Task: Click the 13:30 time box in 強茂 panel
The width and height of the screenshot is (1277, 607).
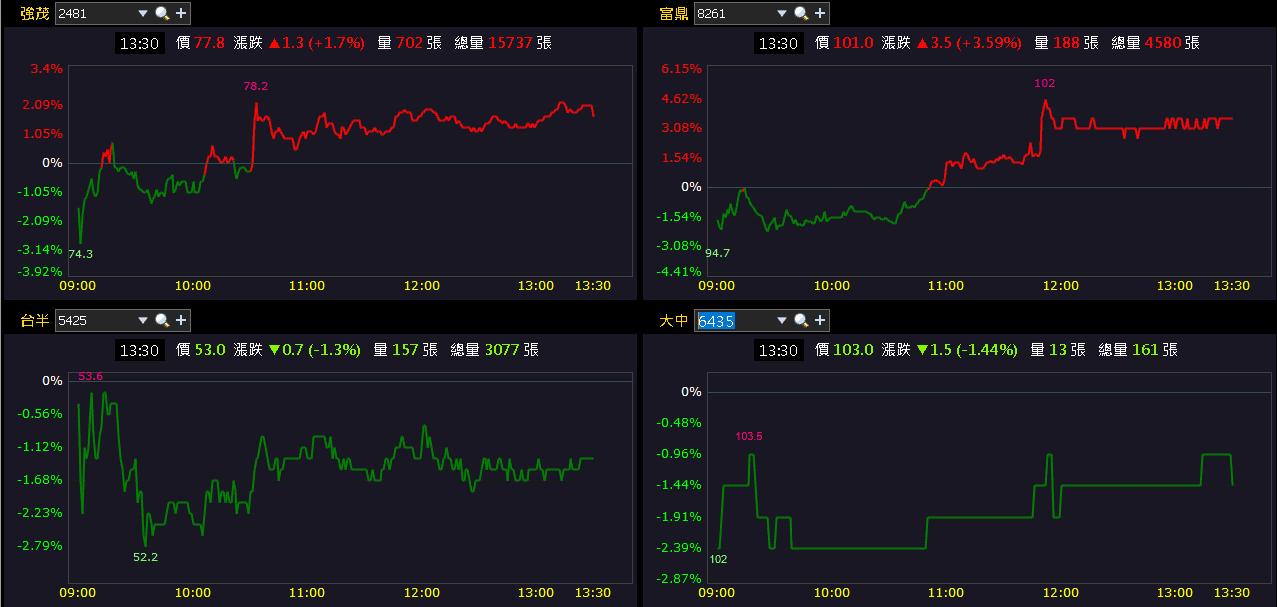Action: [139, 43]
